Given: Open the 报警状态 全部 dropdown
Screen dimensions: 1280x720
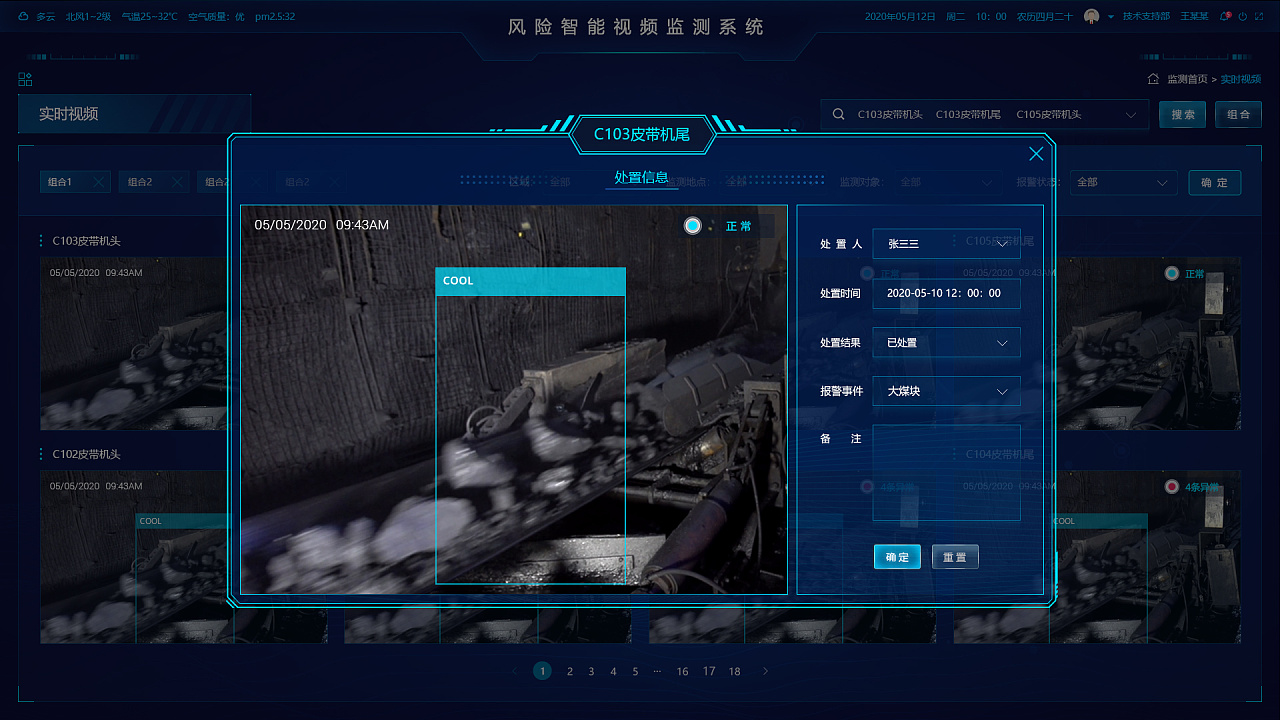Looking at the screenshot, I should tap(1122, 183).
